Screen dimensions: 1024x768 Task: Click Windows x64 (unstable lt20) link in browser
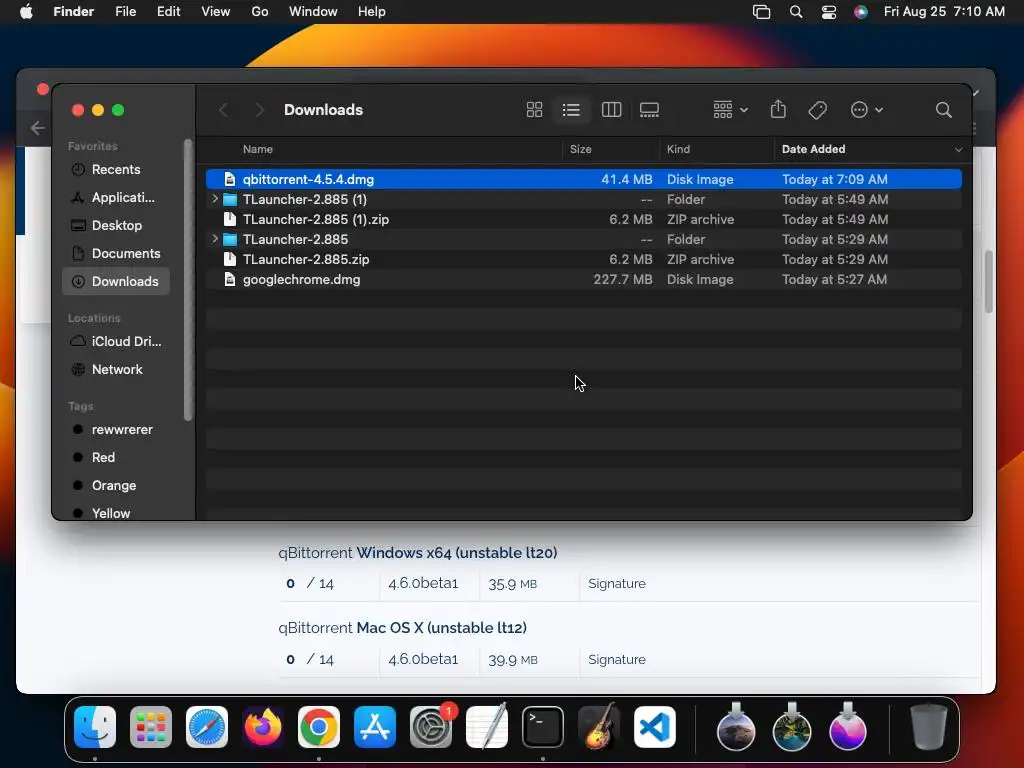[x=456, y=553]
